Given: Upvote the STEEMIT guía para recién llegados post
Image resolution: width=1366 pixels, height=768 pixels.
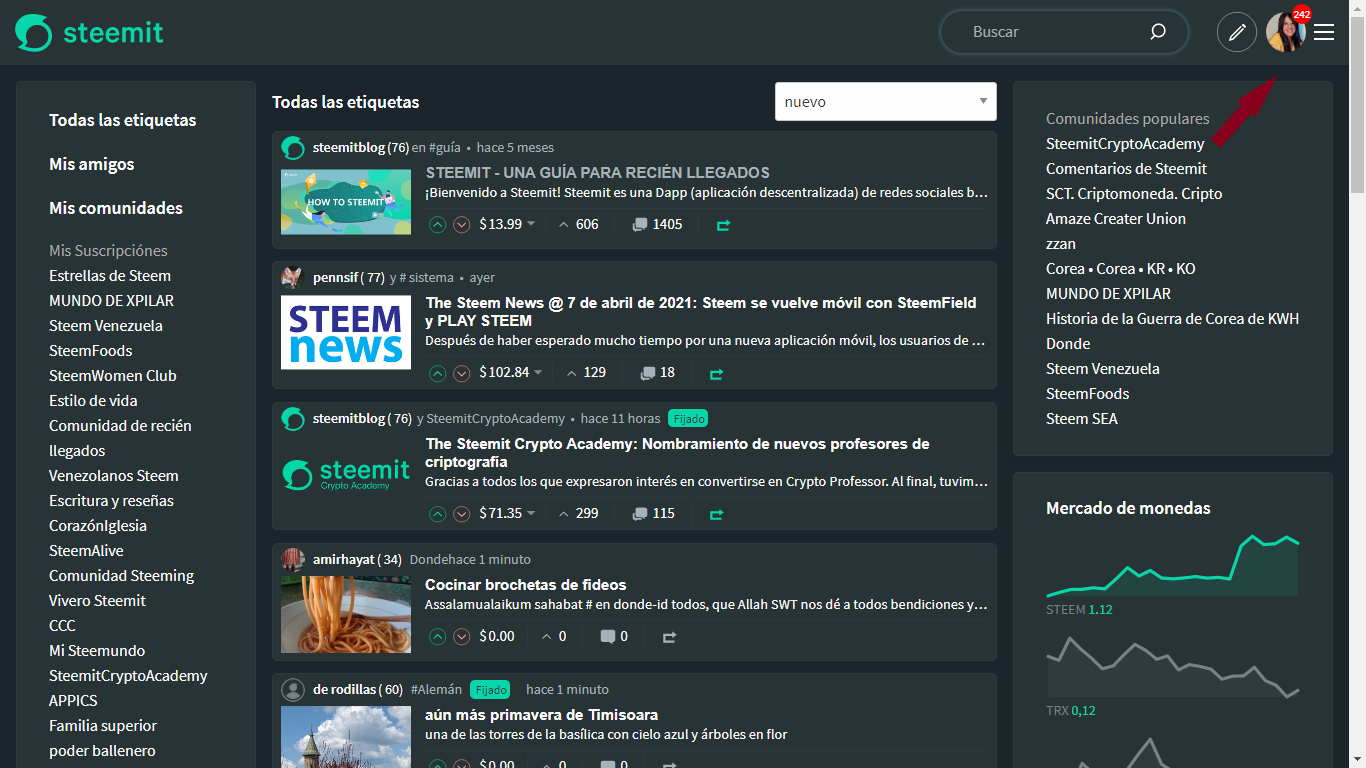Looking at the screenshot, I should tap(437, 225).
